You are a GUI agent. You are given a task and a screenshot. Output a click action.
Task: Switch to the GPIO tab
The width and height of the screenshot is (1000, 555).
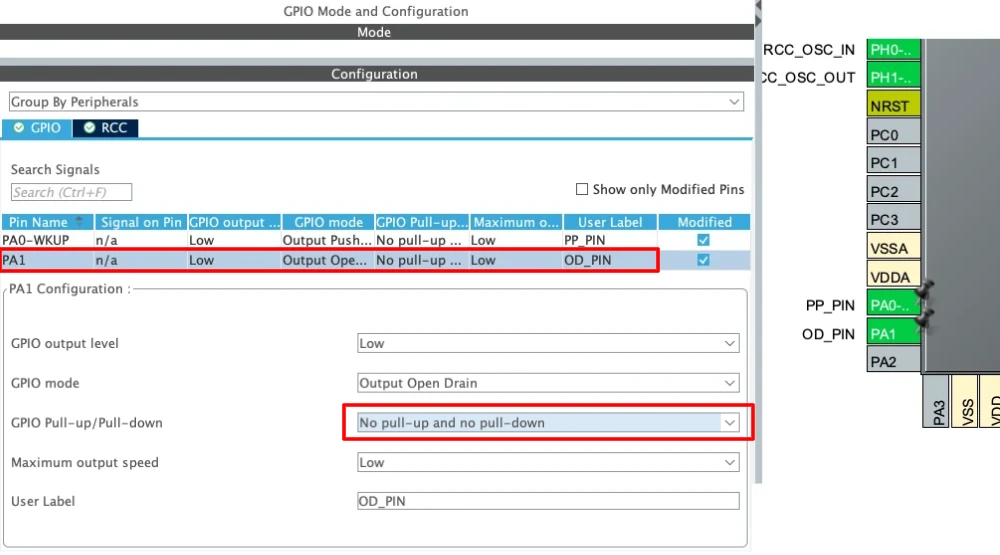coord(37,128)
